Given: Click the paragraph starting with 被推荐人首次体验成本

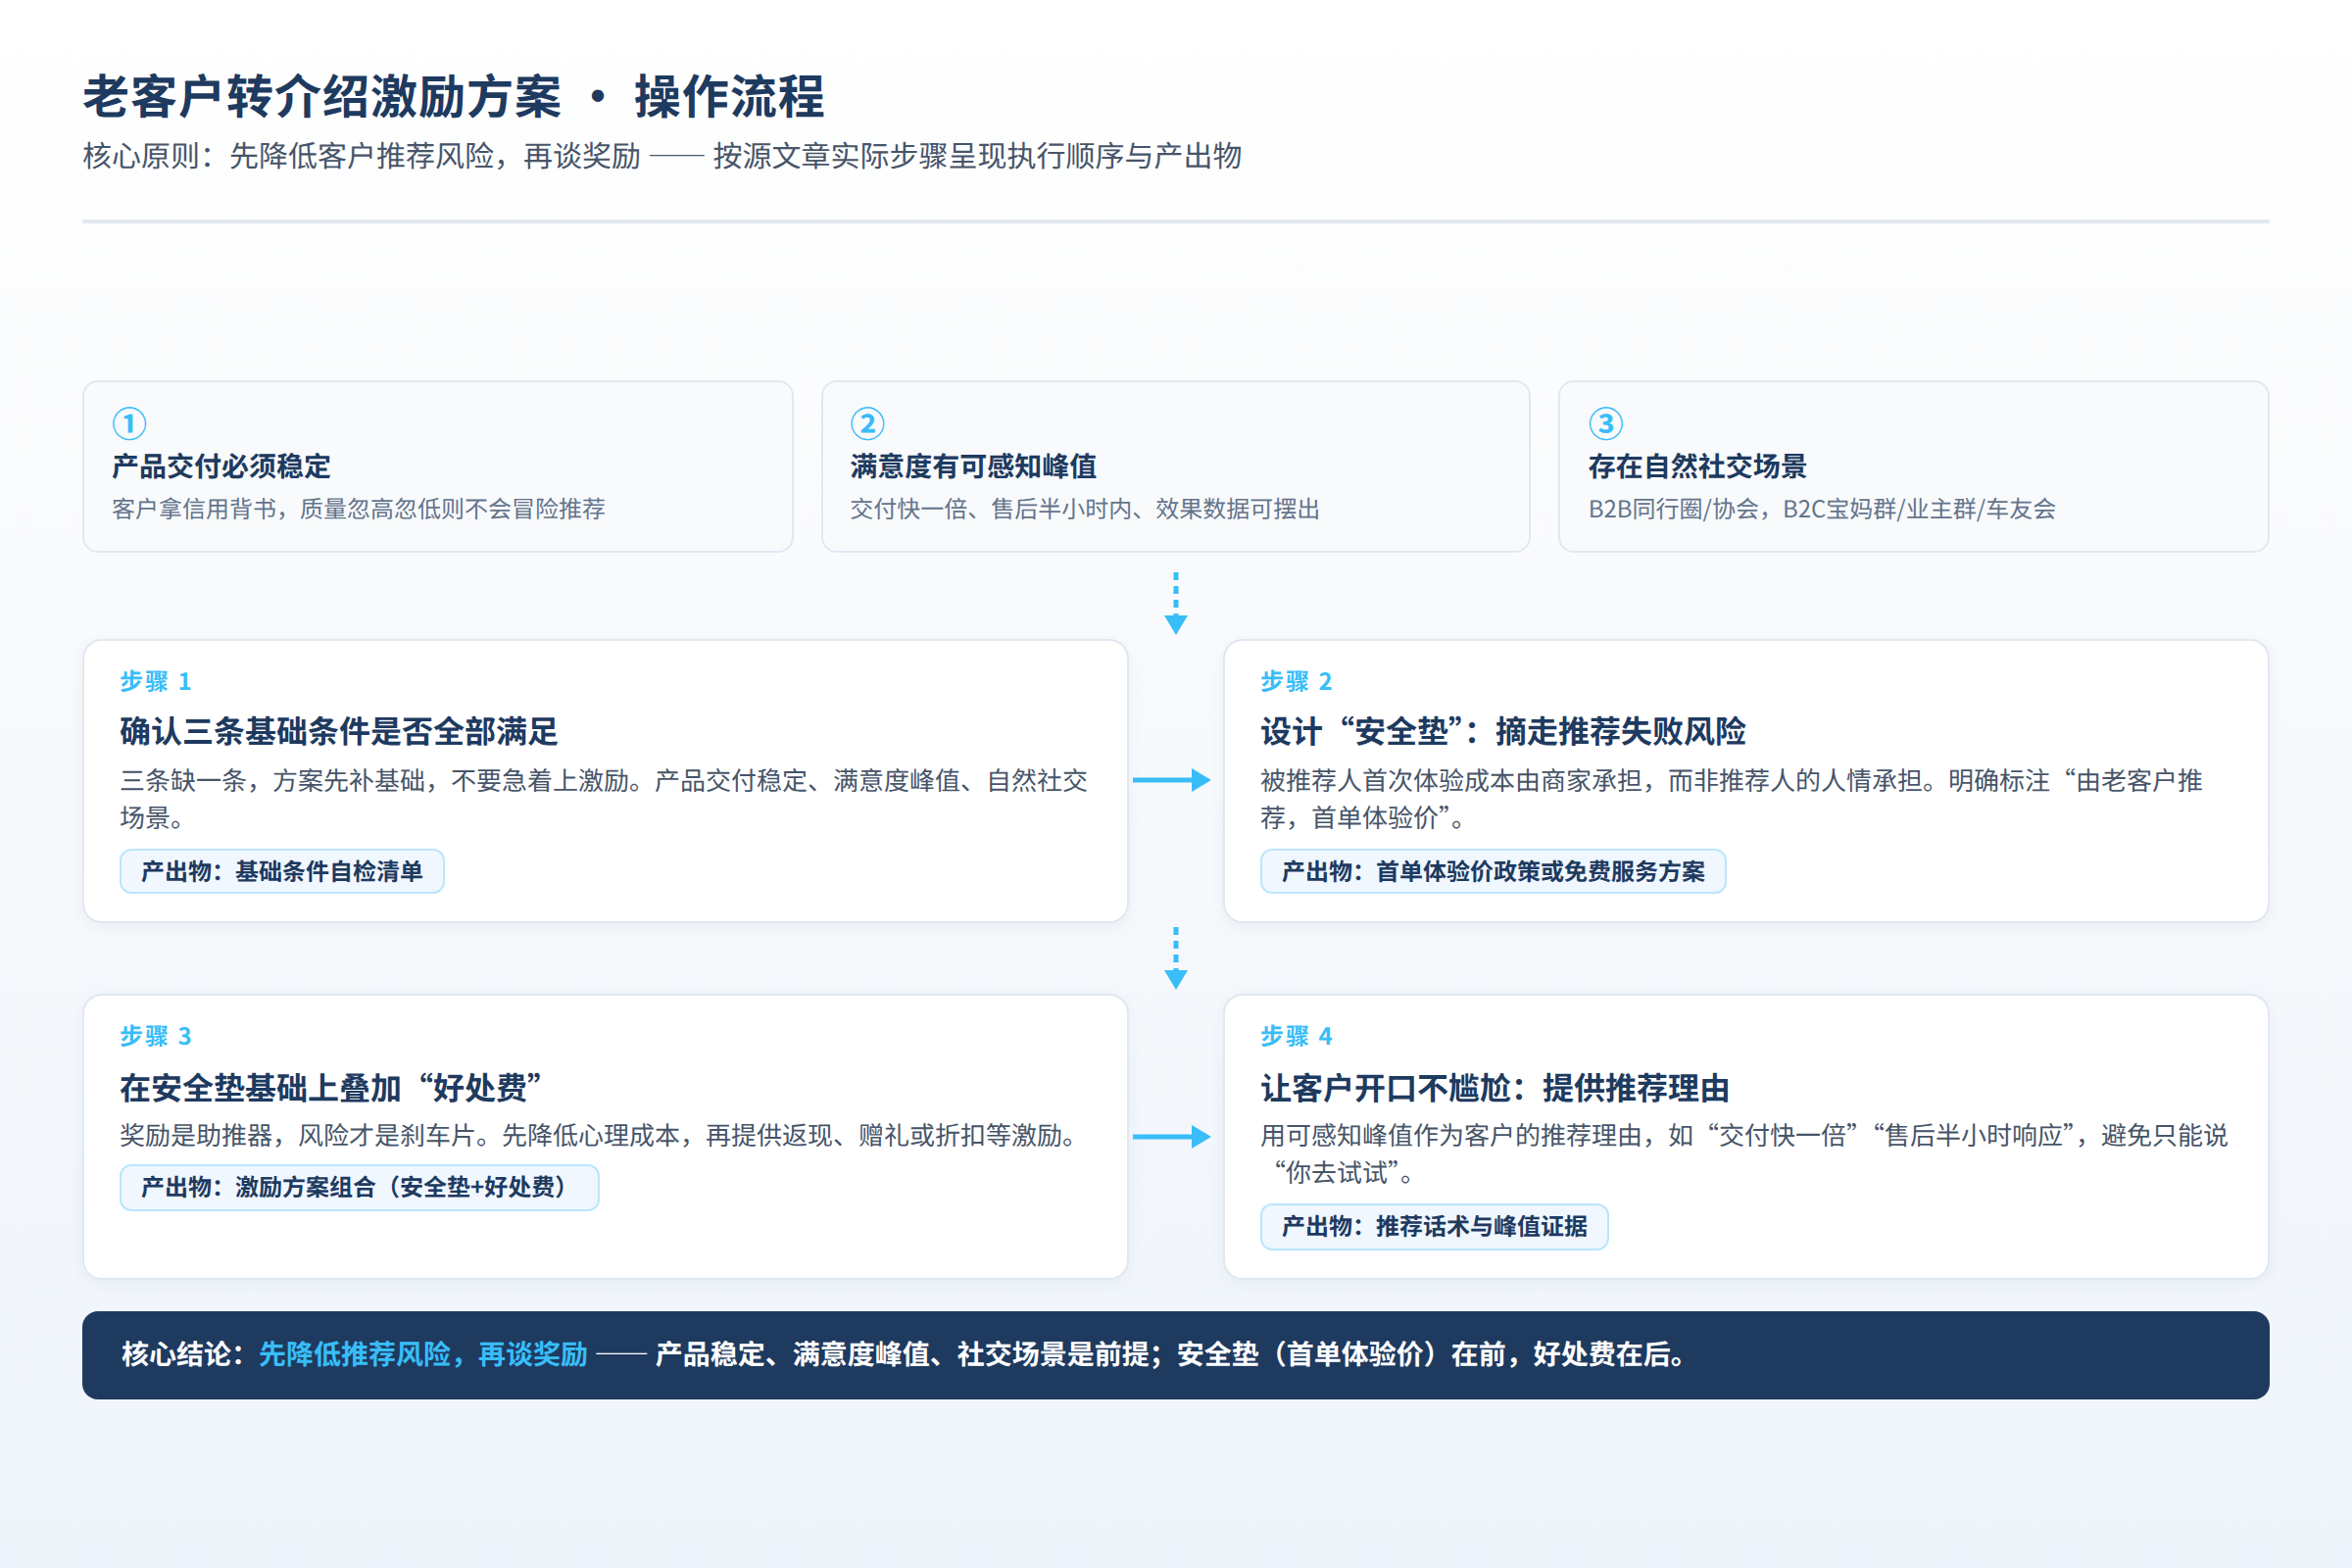Looking at the screenshot, I should click(1731, 799).
